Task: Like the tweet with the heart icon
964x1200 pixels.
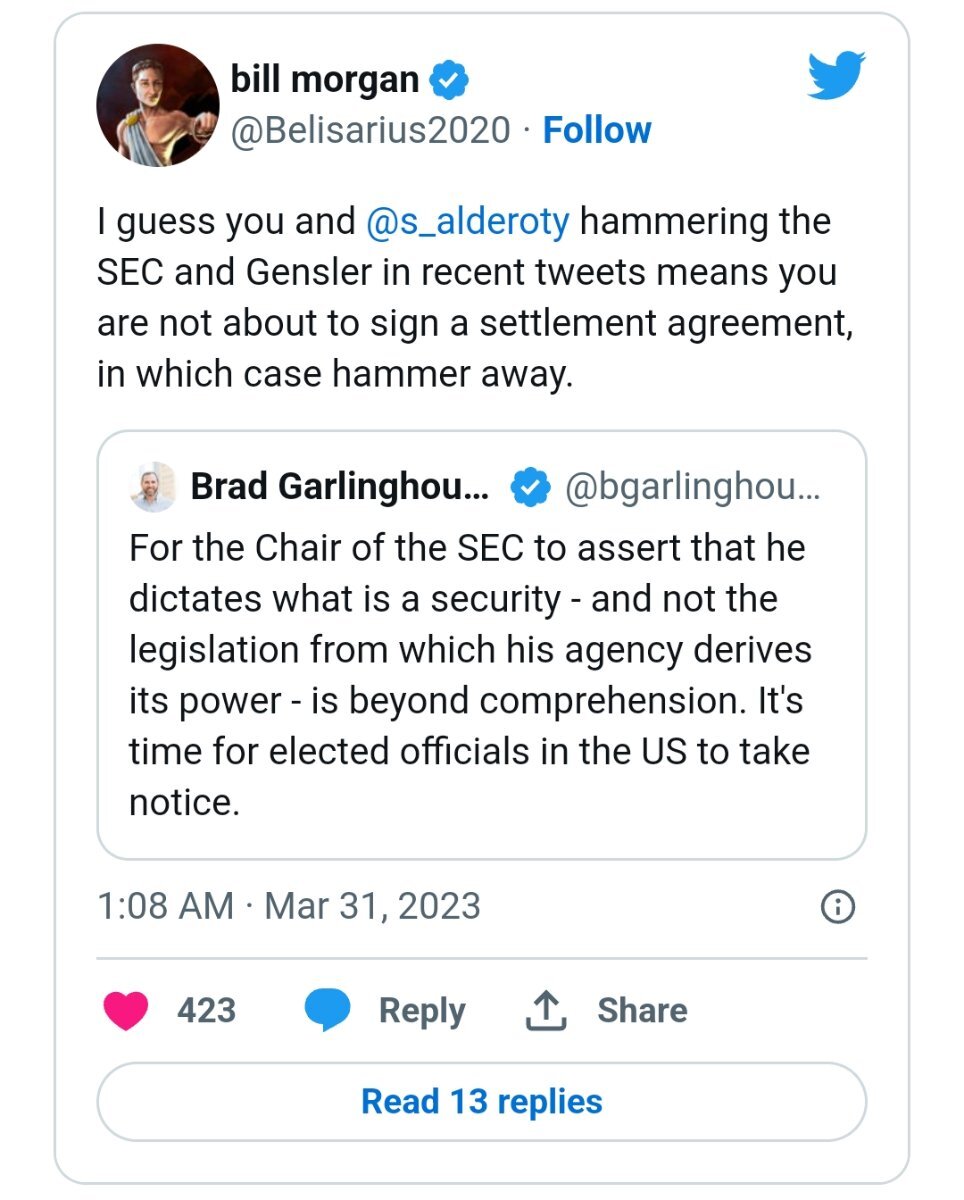Action: tap(125, 1010)
